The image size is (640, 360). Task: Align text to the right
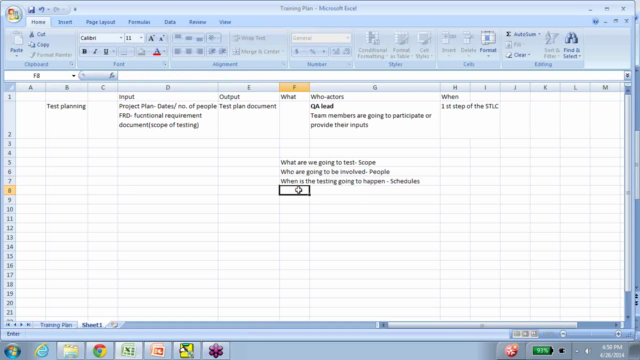pyautogui.click(x=200, y=51)
